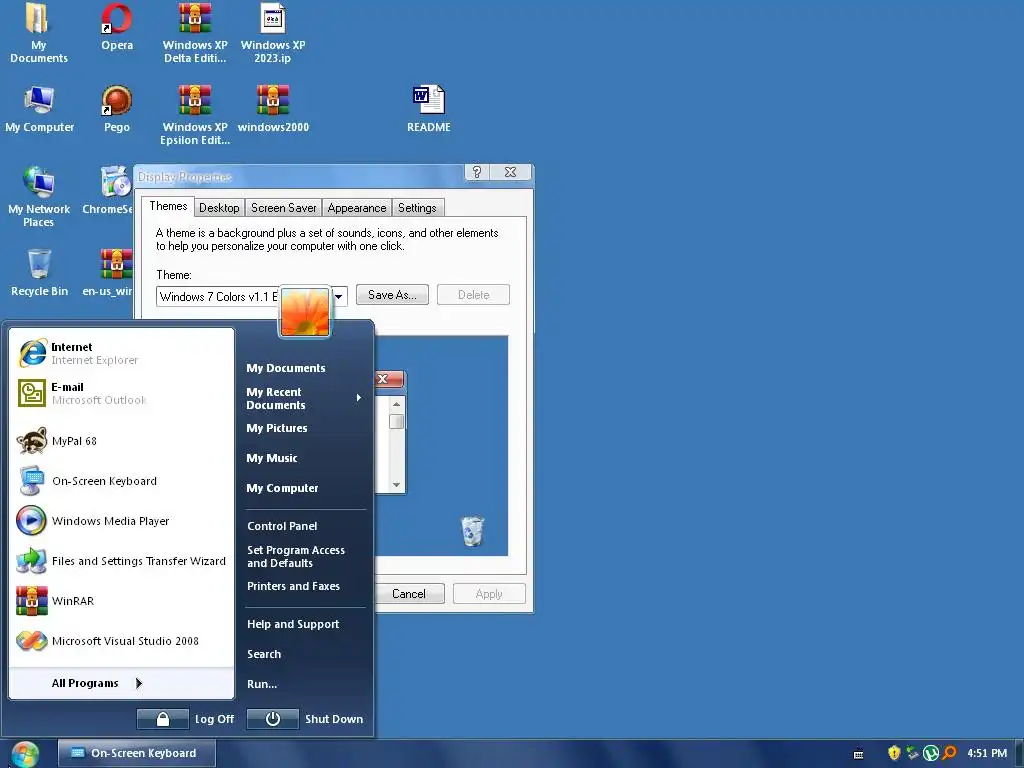
Task: Open On-Screen Keyboard from the Start menu list
Action: click(x=121, y=481)
